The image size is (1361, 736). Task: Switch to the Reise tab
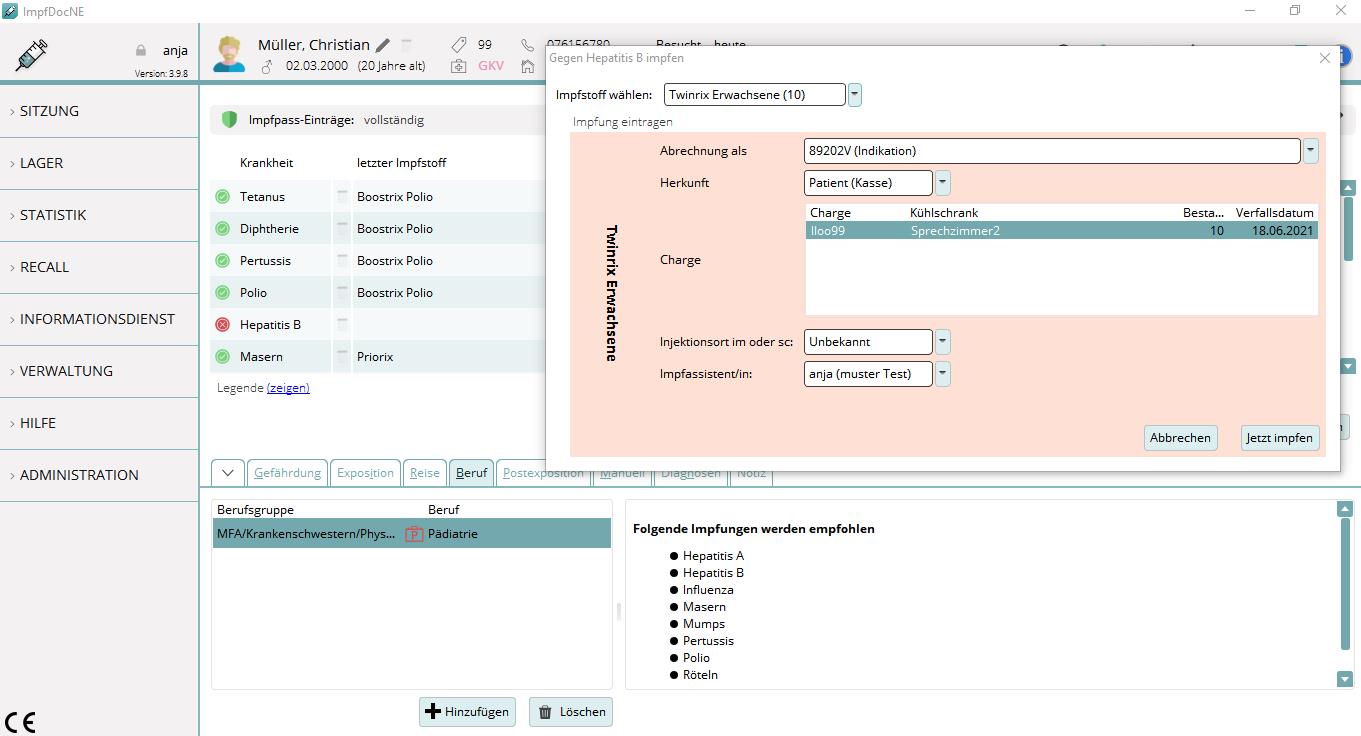point(425,473)
